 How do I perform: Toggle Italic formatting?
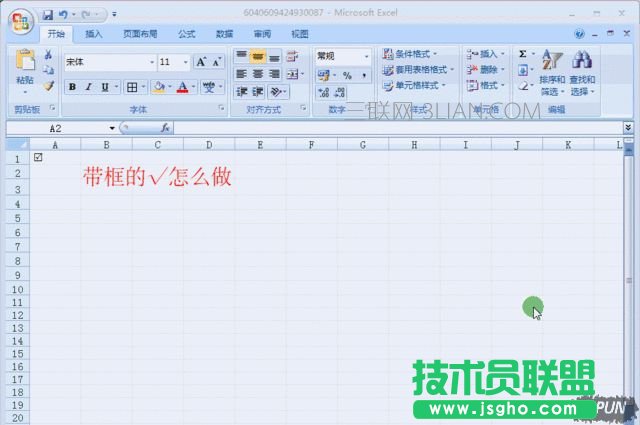pos(89,87)
